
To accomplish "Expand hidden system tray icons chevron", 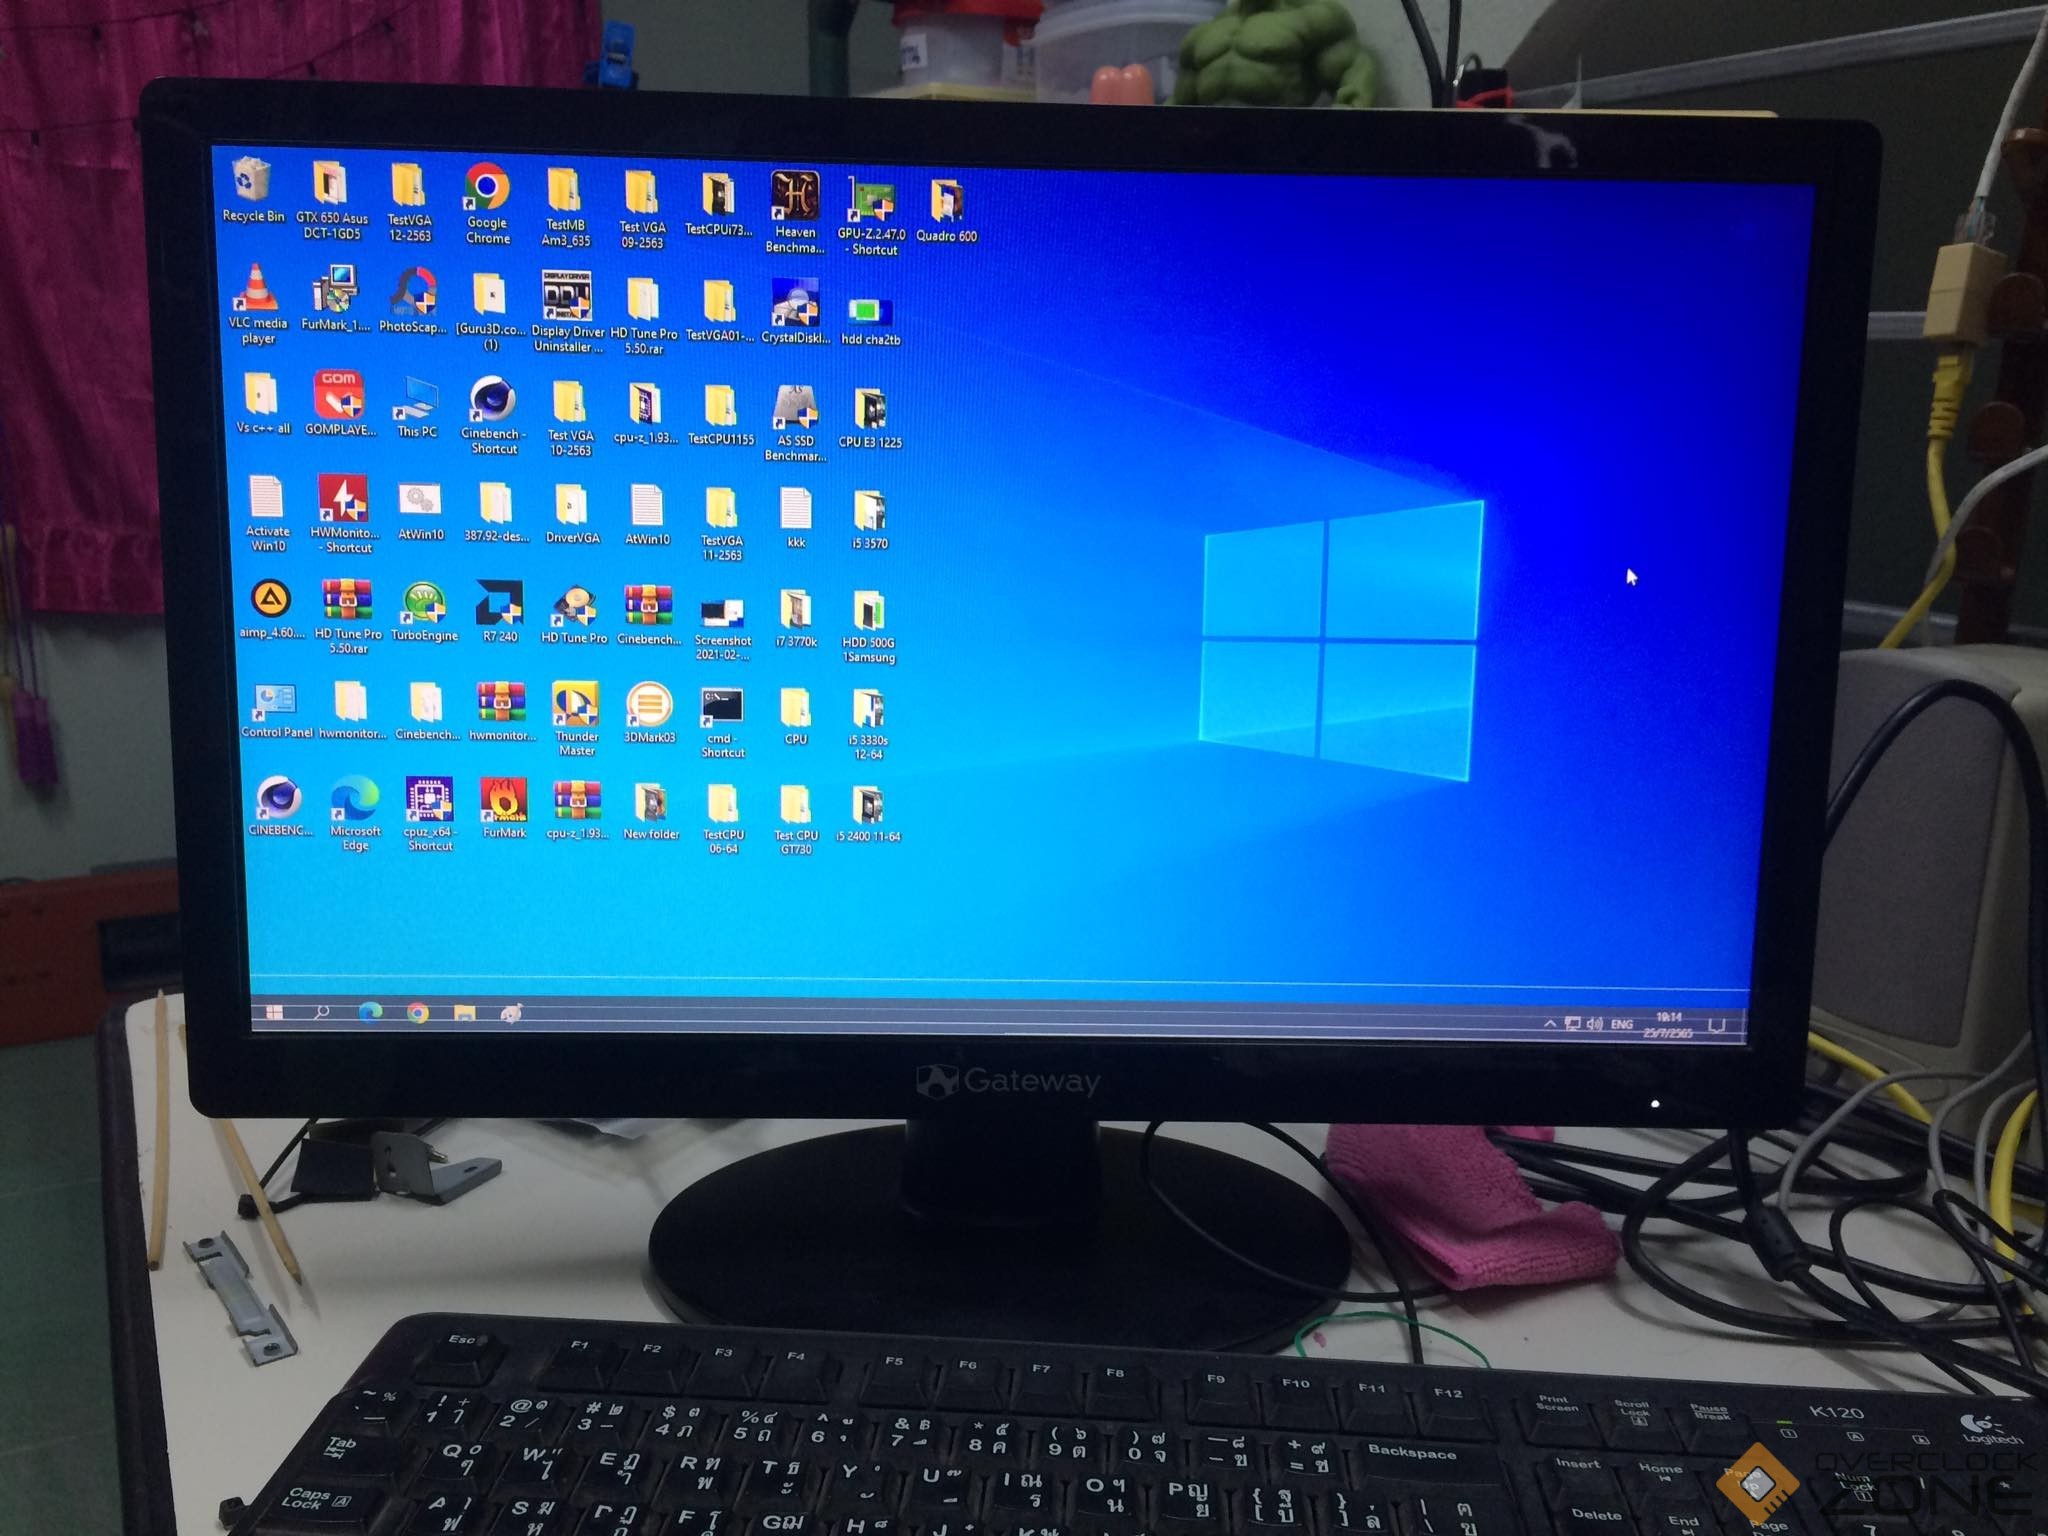I will click(x=1549, y=1023).
